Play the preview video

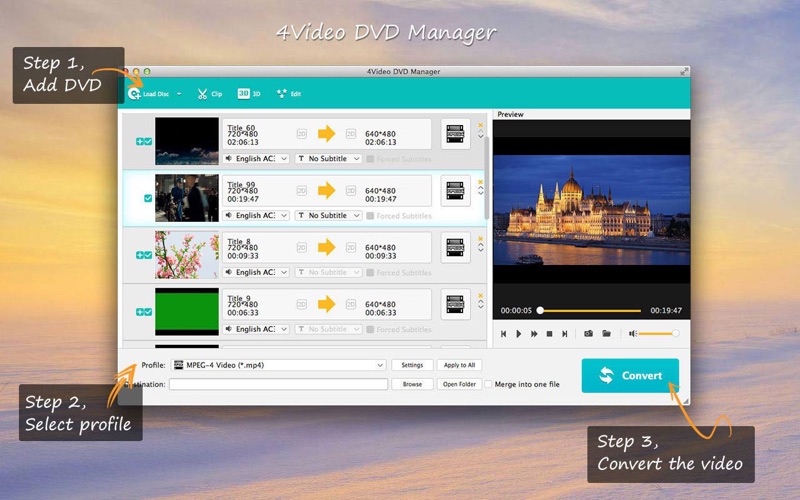click(x=518, y=334)
